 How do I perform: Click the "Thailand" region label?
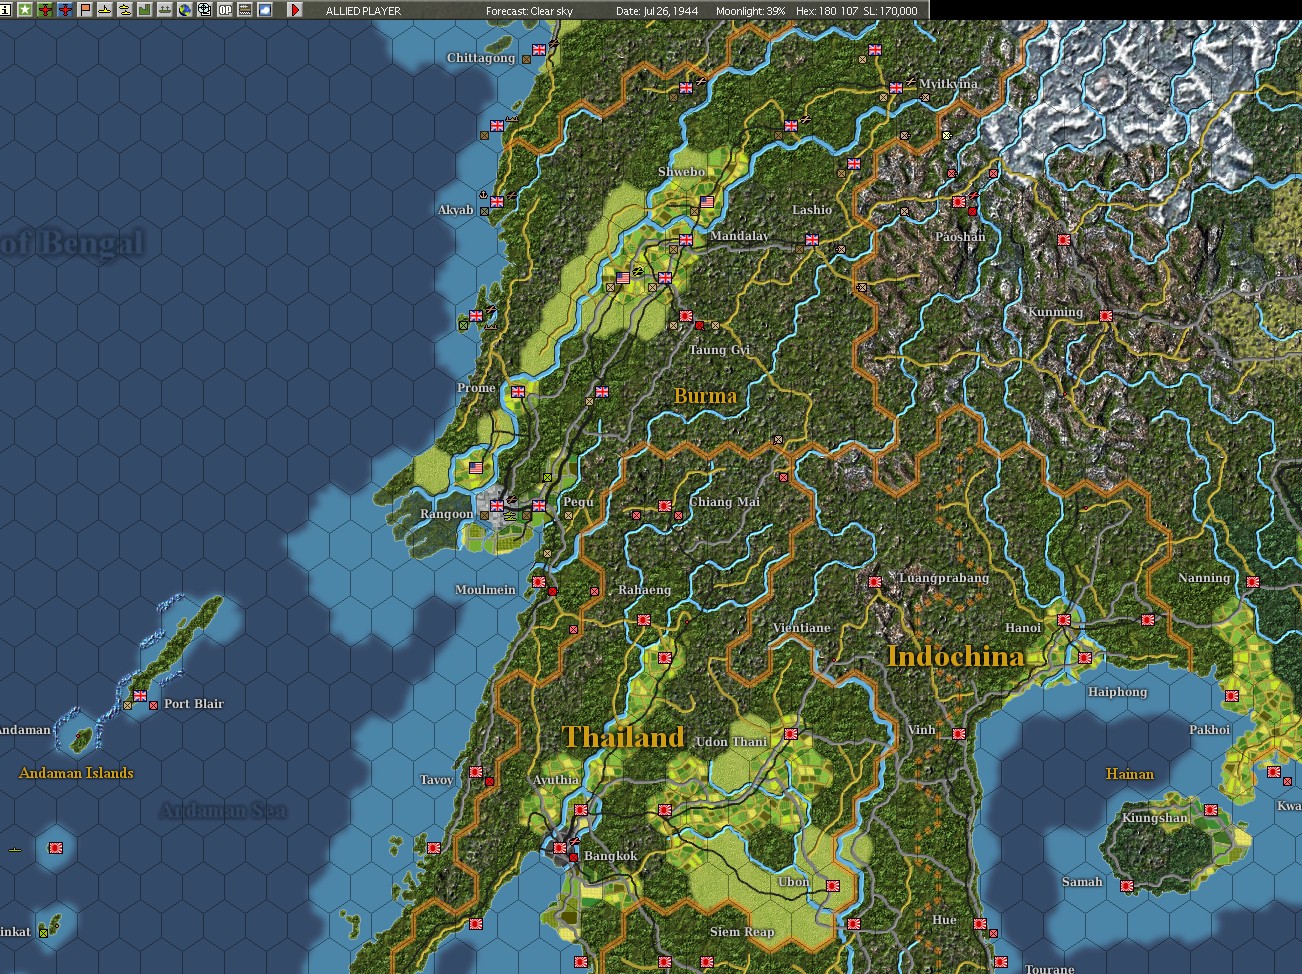point(624,738)
